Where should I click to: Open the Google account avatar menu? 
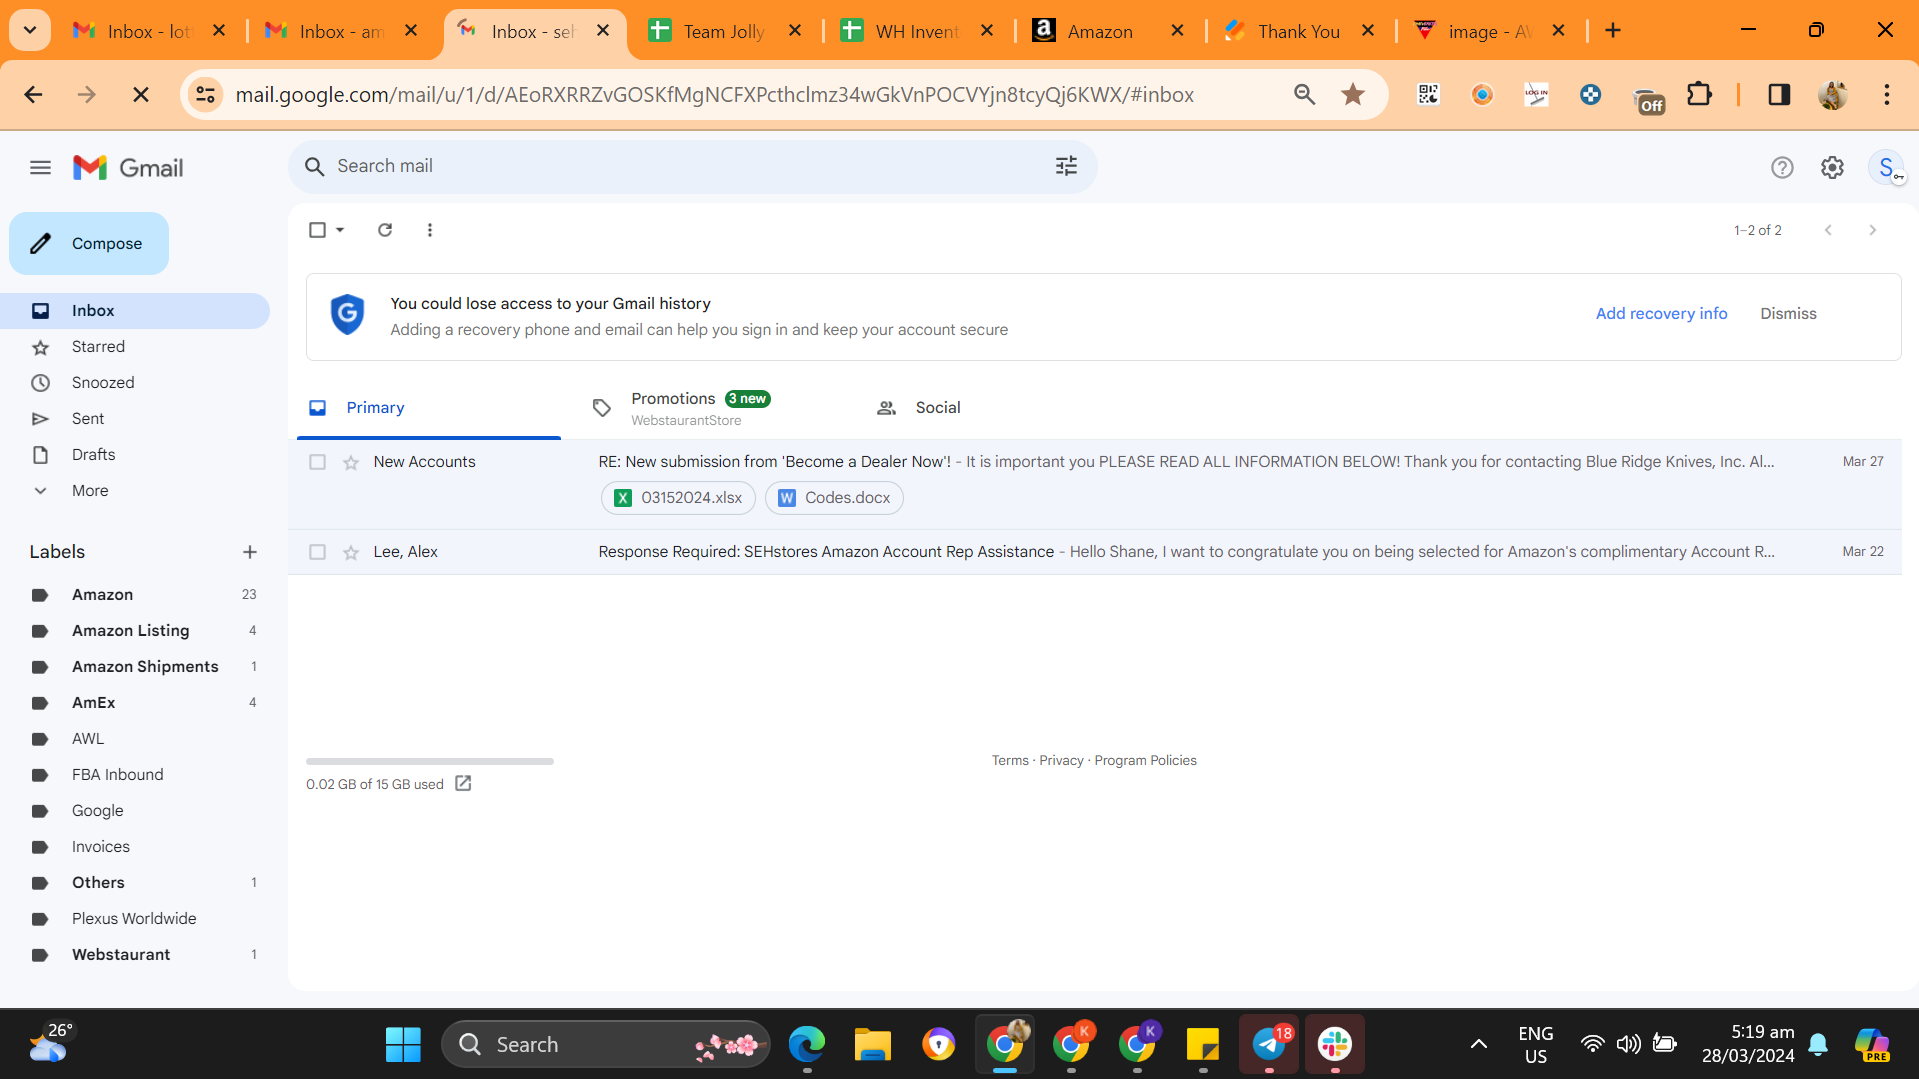pyautogui.click(x=1886, y=168)
